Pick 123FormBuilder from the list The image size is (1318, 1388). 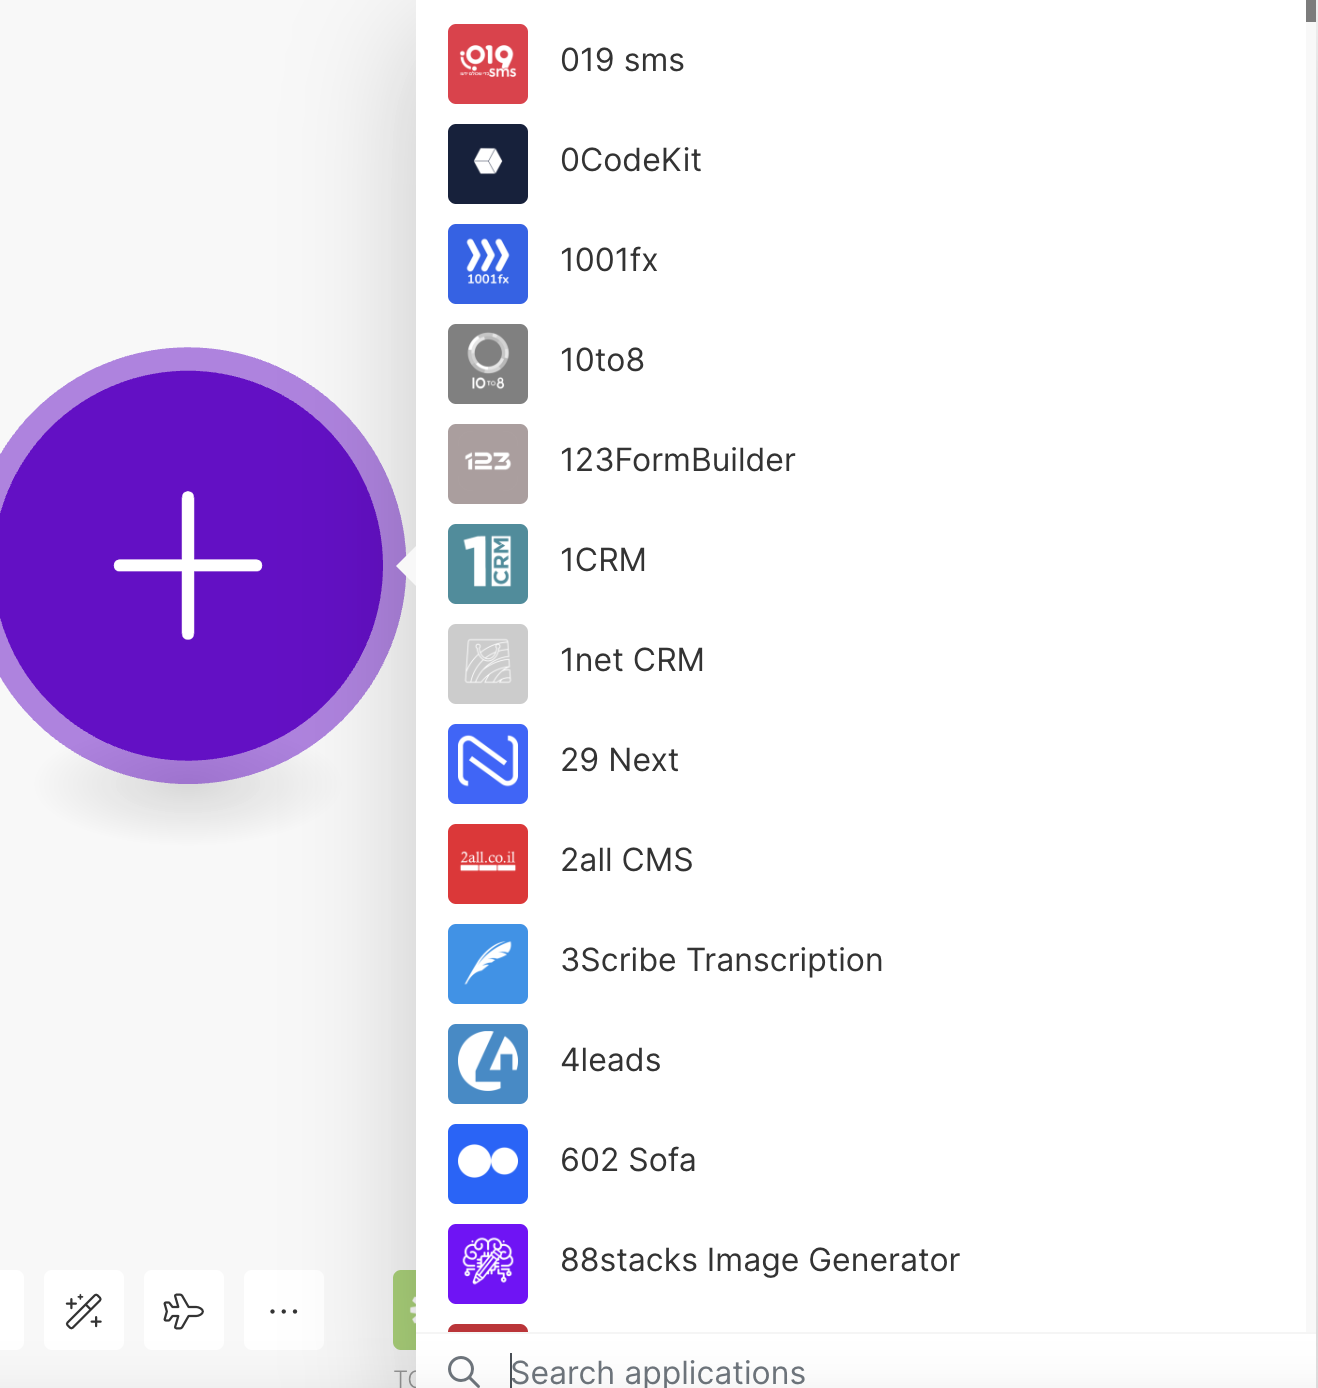pos(678,460)
